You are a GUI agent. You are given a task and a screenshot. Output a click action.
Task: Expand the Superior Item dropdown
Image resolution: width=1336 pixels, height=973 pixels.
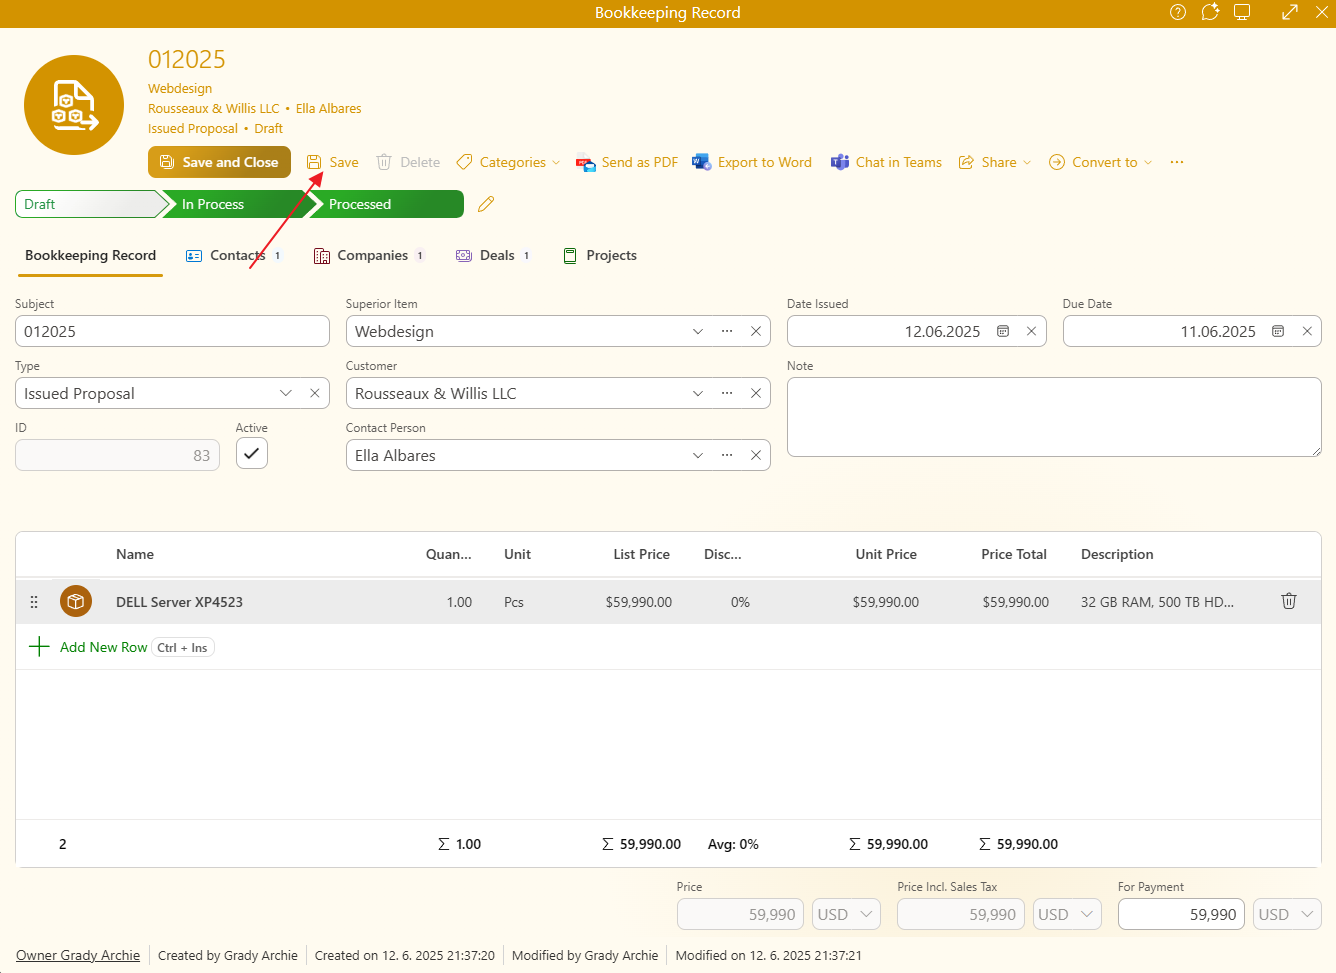point(698,331)
